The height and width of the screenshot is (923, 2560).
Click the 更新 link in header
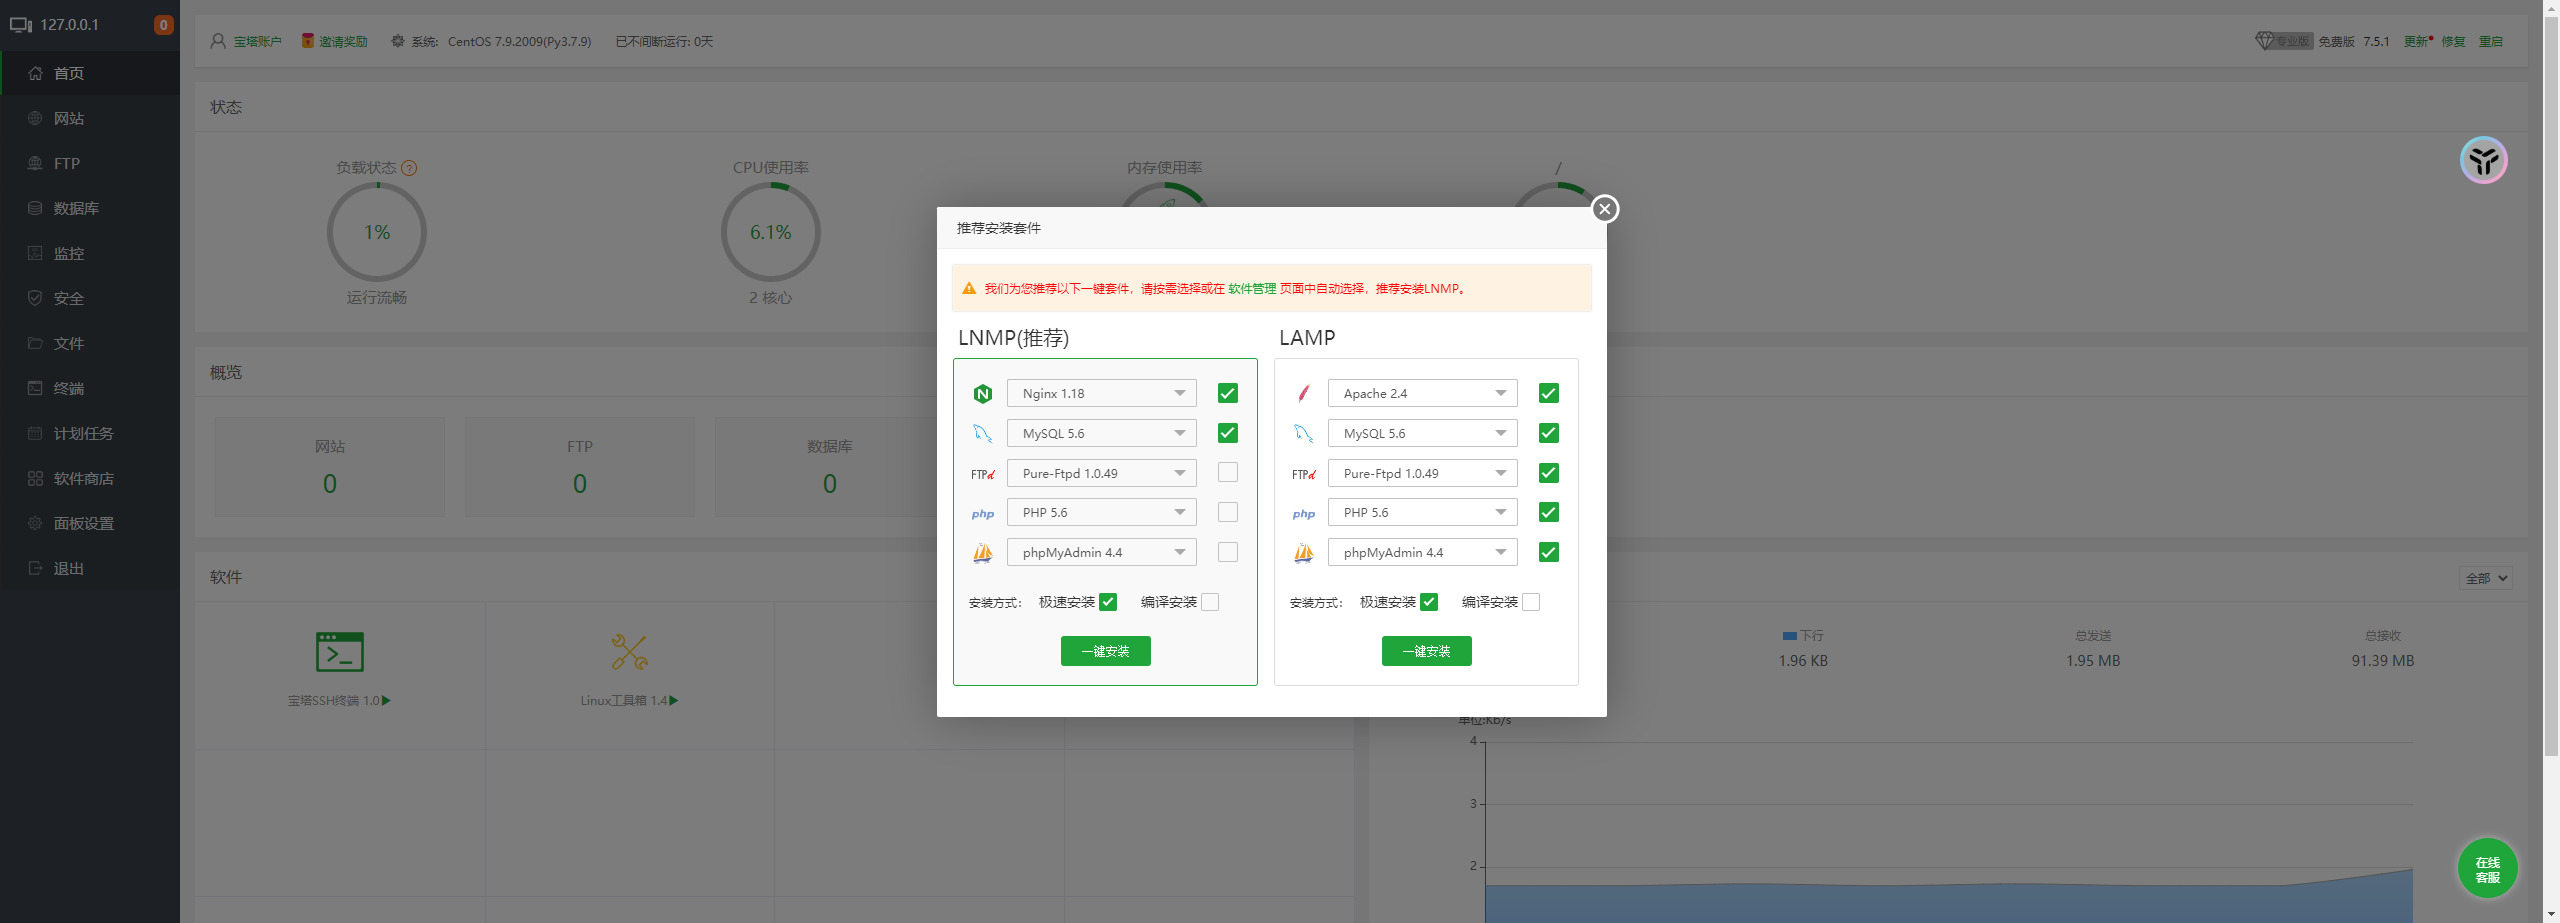(2416, 41)
